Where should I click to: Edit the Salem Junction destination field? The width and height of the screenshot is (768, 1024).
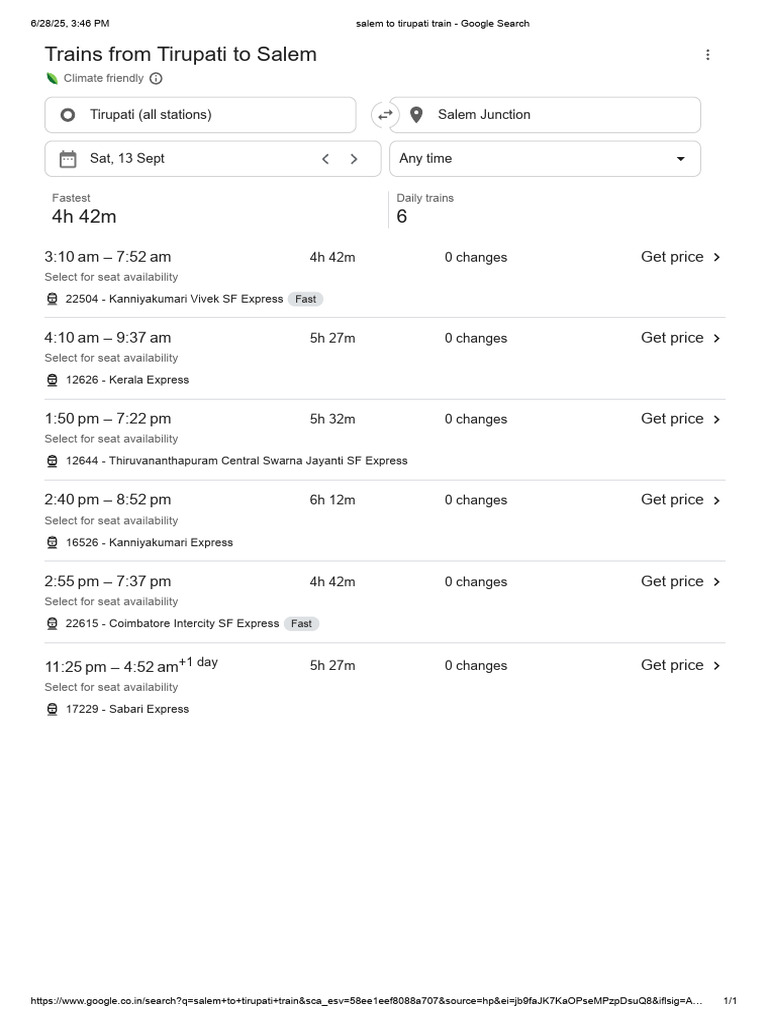(x=545, y=115)
